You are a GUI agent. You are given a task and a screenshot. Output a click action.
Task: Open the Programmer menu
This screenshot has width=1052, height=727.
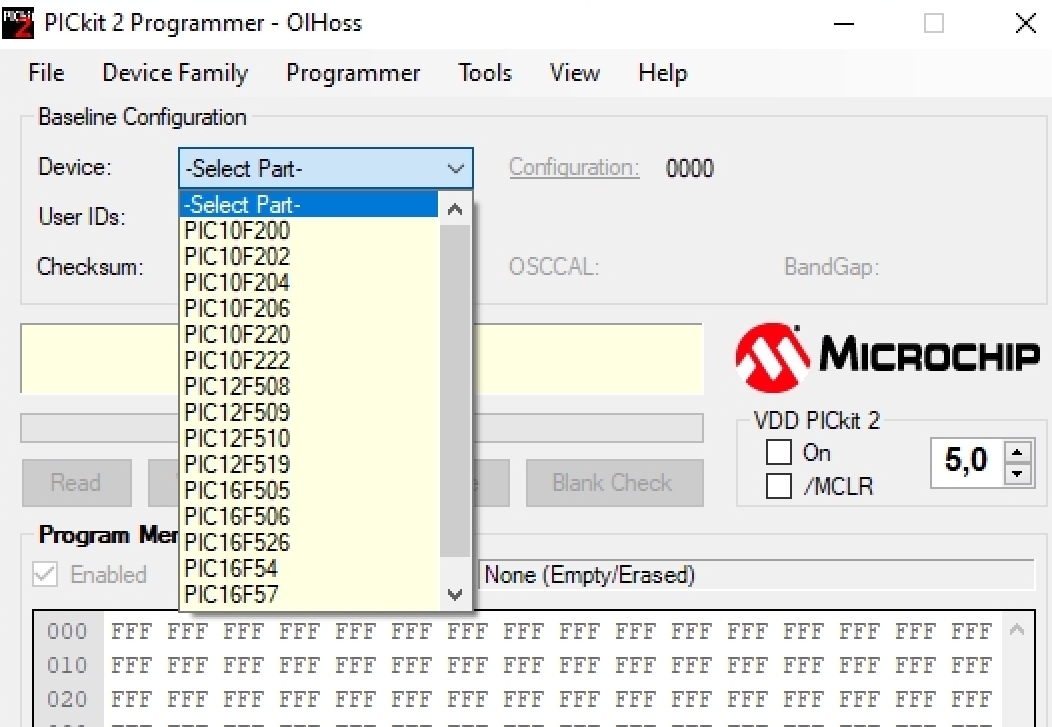click(353, 72)
